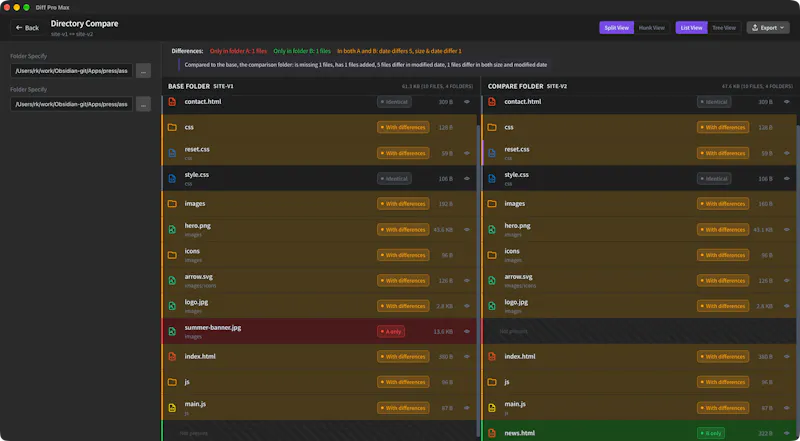The height and width of the screenshot is (441, 800).
Task: Preview base summer-banner.jpg with eye icon
Action: 467,331
